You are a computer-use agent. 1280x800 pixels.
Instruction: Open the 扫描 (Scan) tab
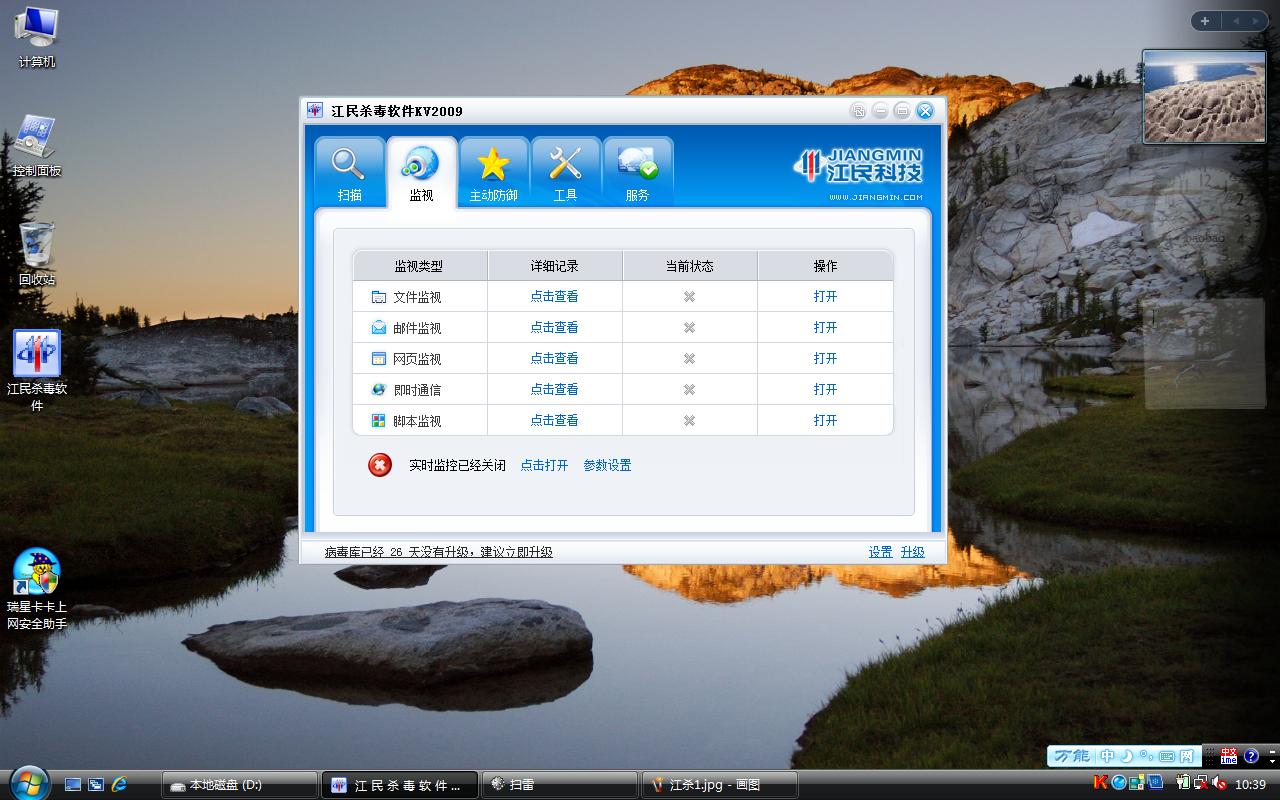(x=350, y=172)
